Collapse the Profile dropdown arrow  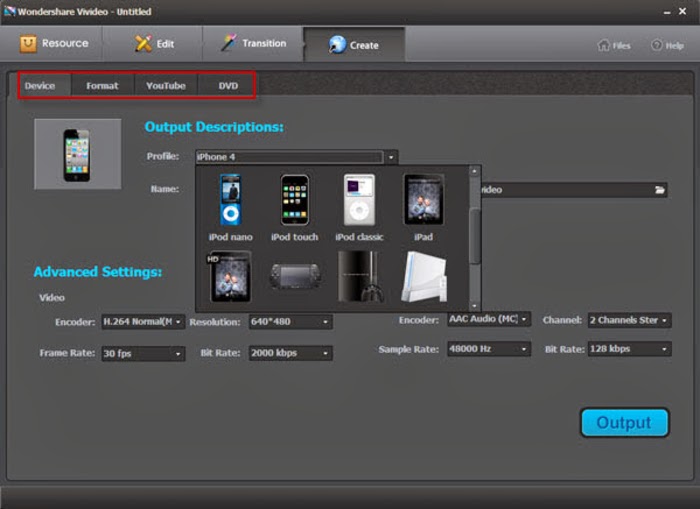391,157
